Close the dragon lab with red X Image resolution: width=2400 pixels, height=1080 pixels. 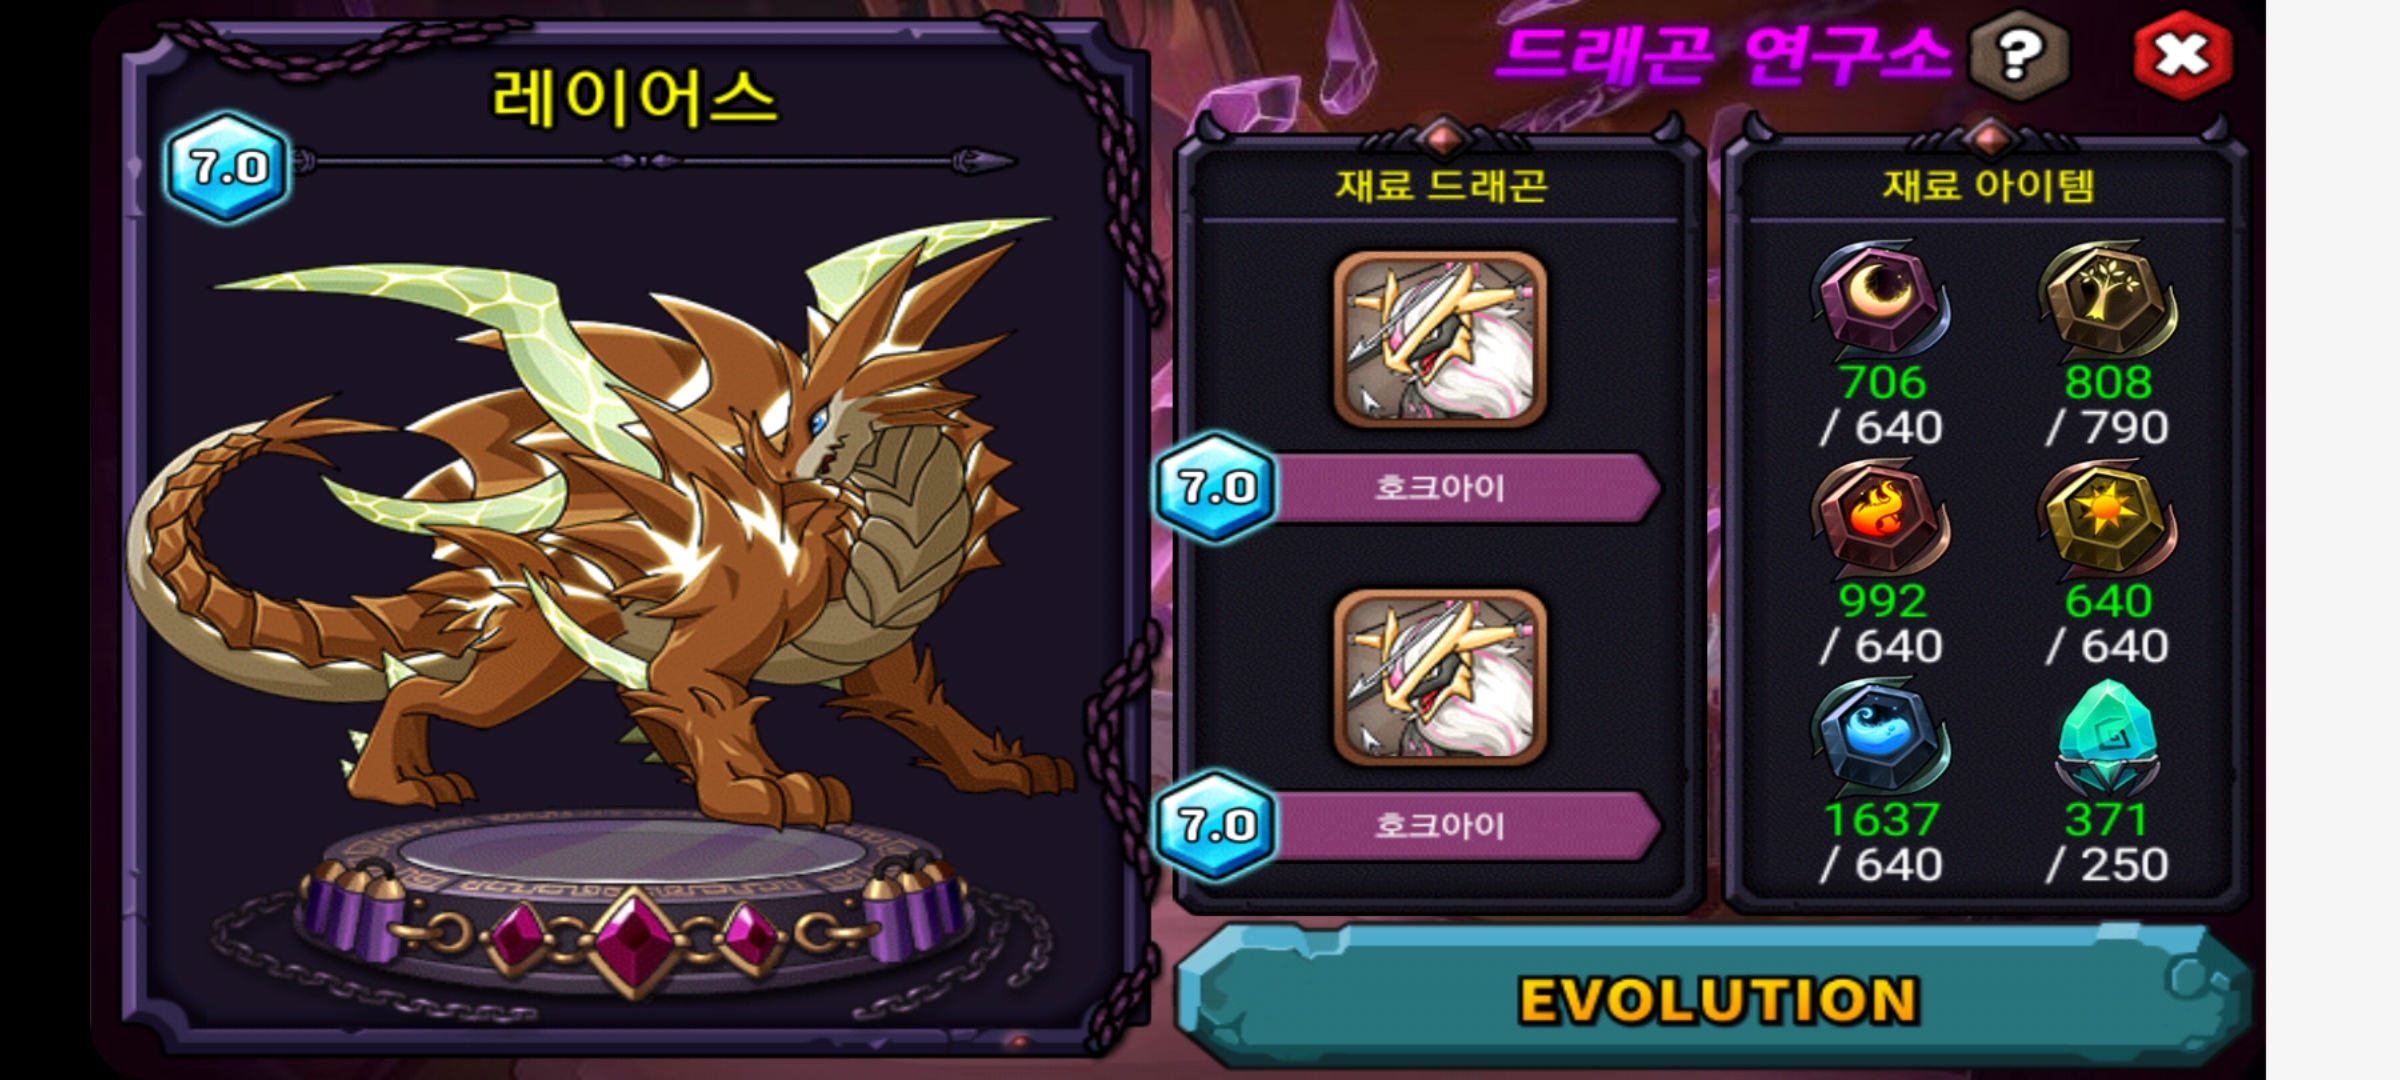coord(2182,54)
